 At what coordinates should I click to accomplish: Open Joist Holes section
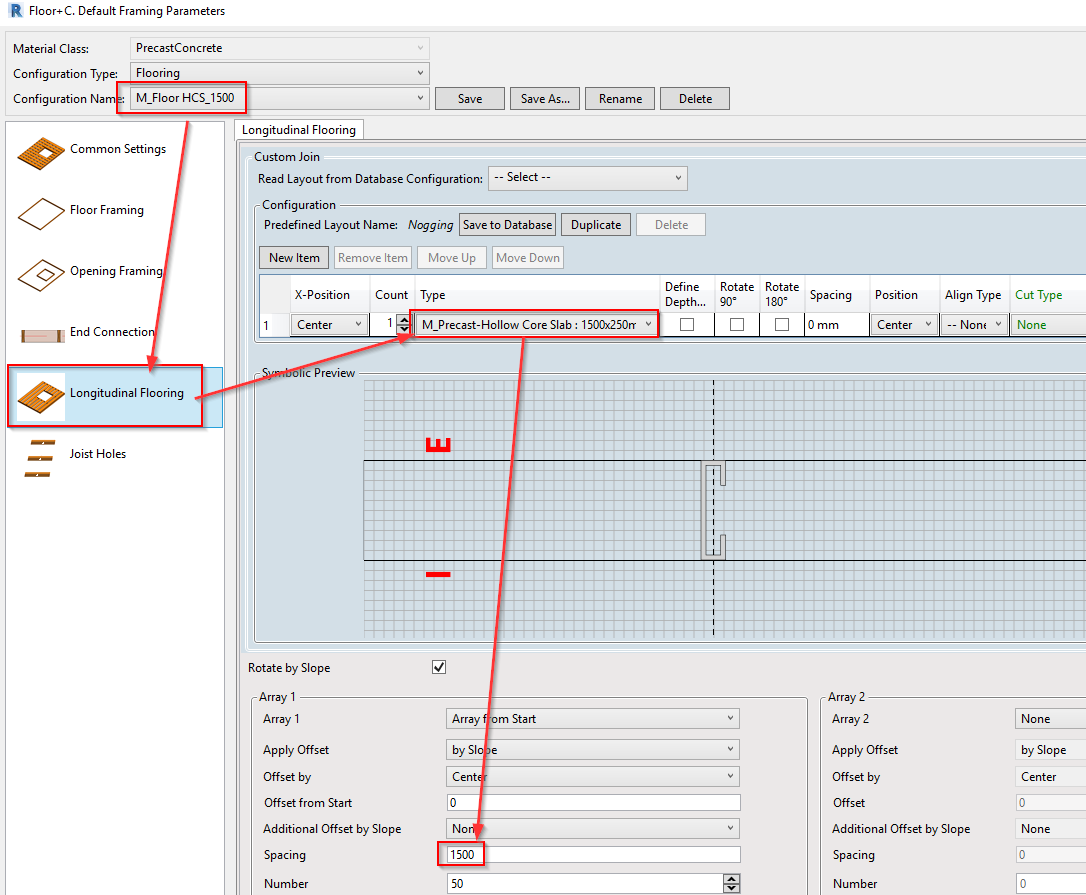(x=115, y=458)
